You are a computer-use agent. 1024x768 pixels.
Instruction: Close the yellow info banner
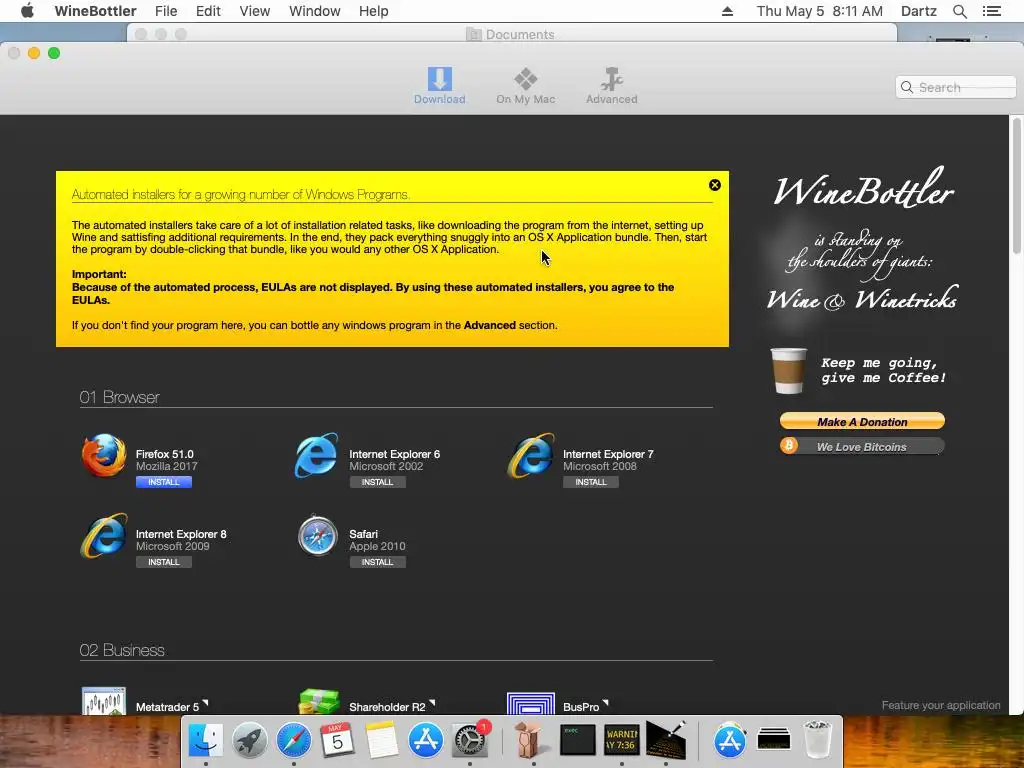point(714,185)
